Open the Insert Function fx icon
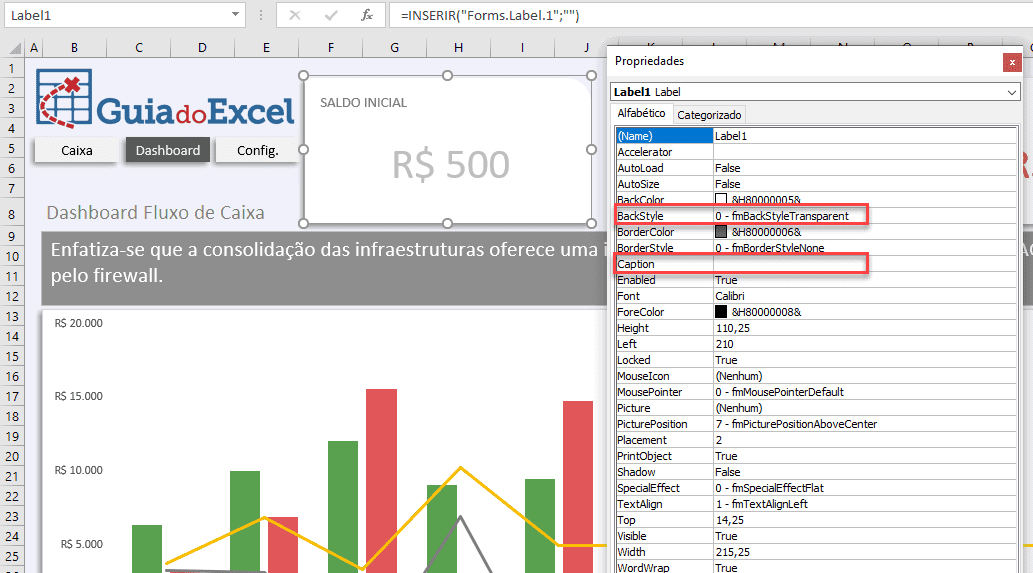The width and height of the screenshot is (1033, 573). [367, 15]
